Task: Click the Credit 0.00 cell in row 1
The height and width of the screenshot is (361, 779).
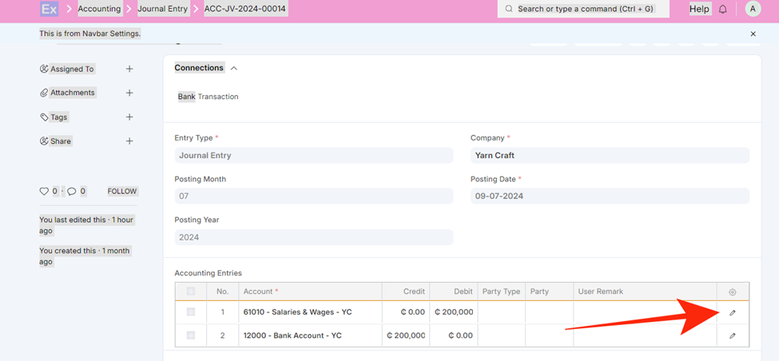Action: click(x=406, y=312)
